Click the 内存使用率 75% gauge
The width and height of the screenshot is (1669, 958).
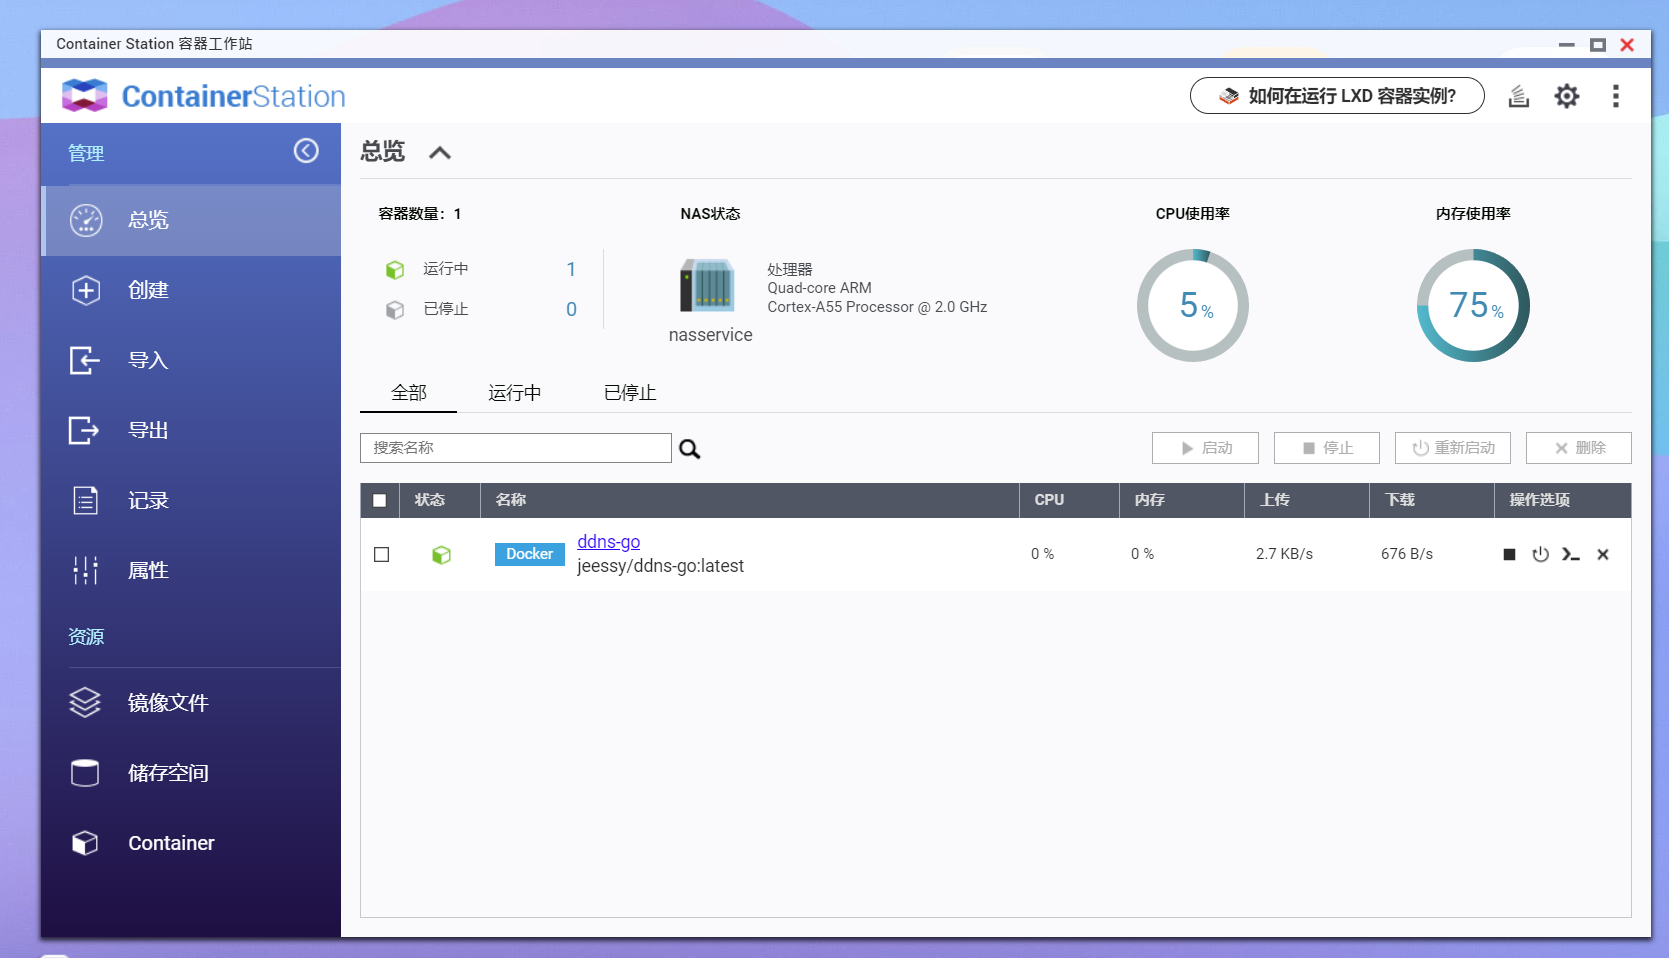[1473, 305]
